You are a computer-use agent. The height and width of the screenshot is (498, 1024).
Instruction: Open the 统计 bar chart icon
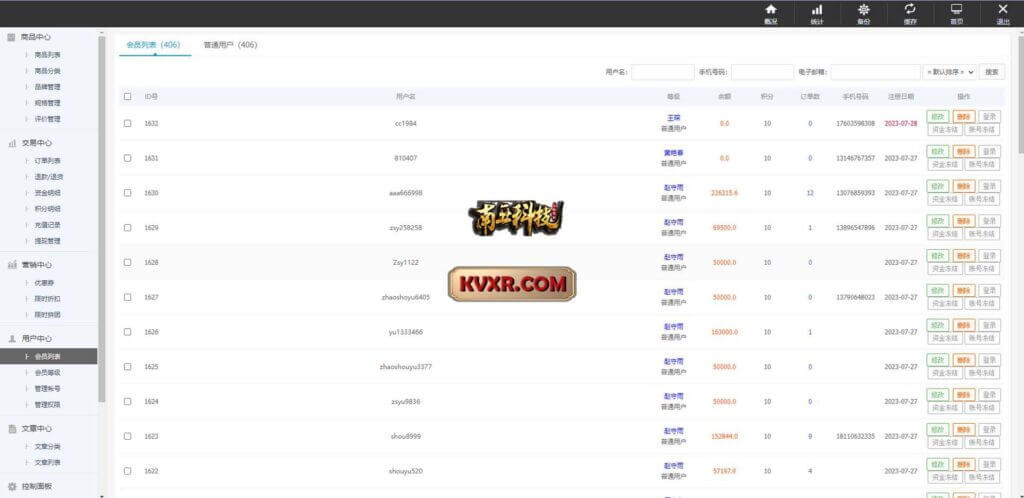click(x=817, y=10)
